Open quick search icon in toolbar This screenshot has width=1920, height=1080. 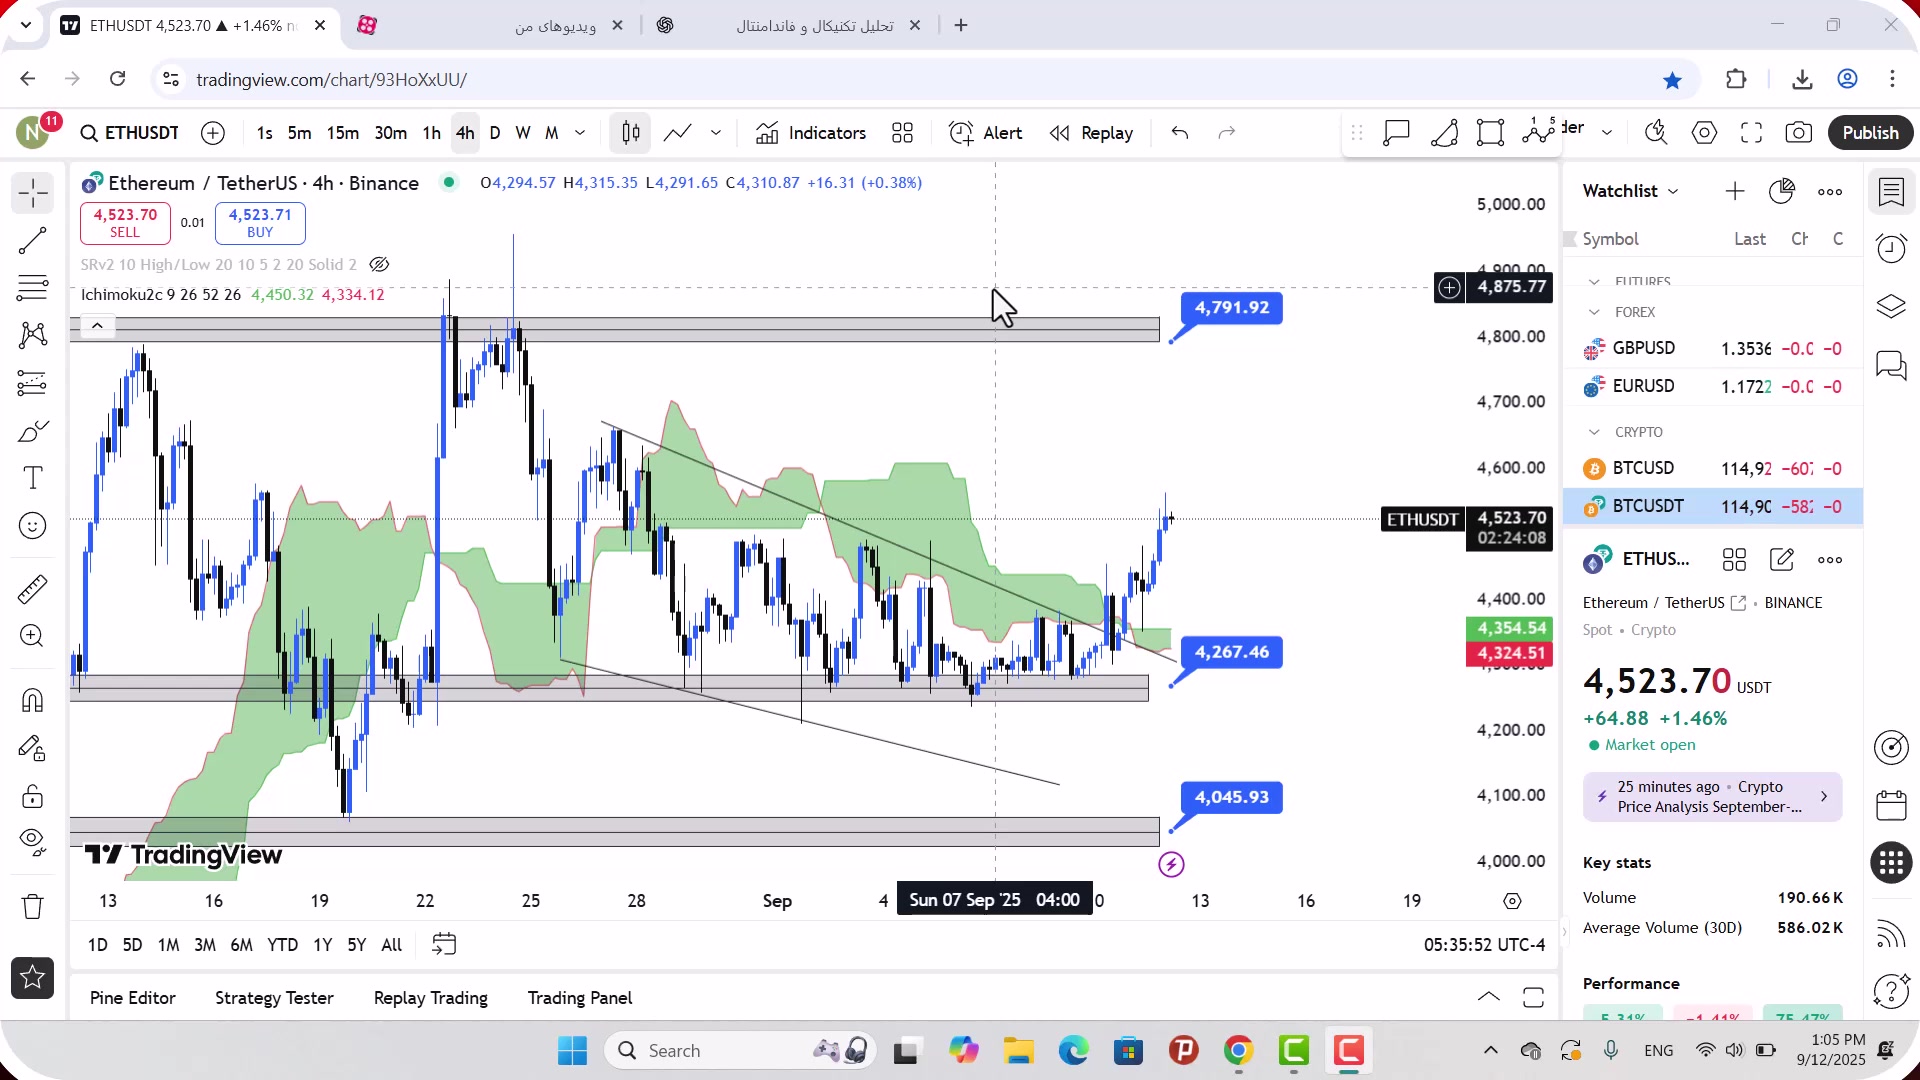pos(1656,133)
